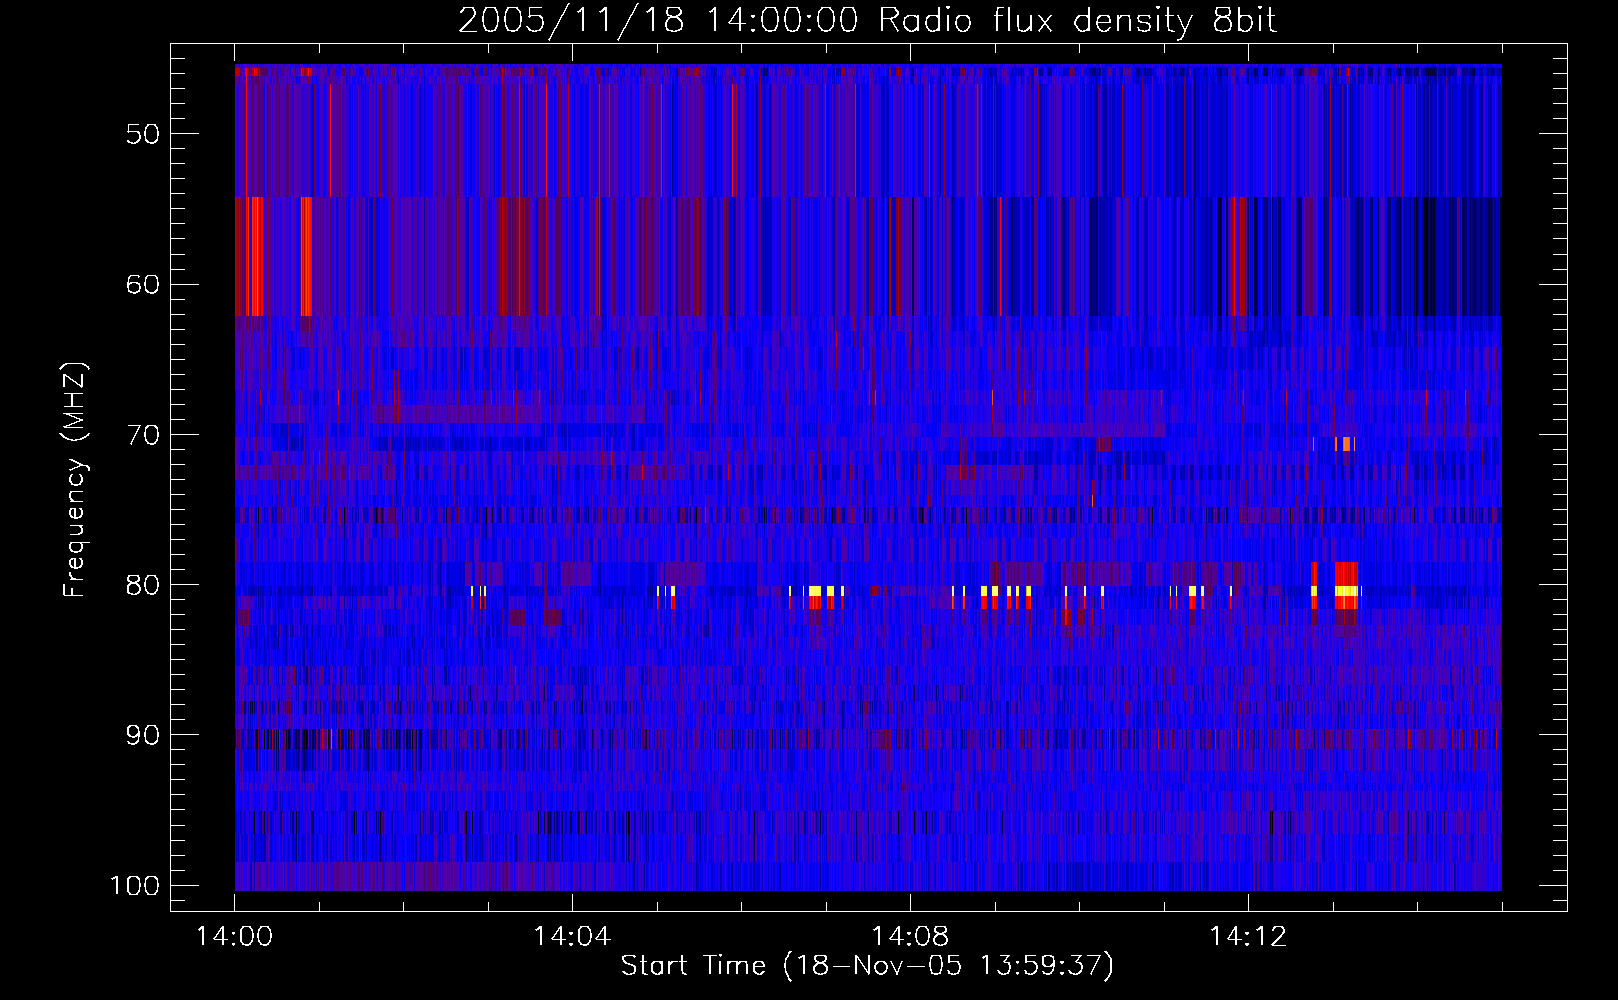Click the '14:04' time tick label

[572, 937]
